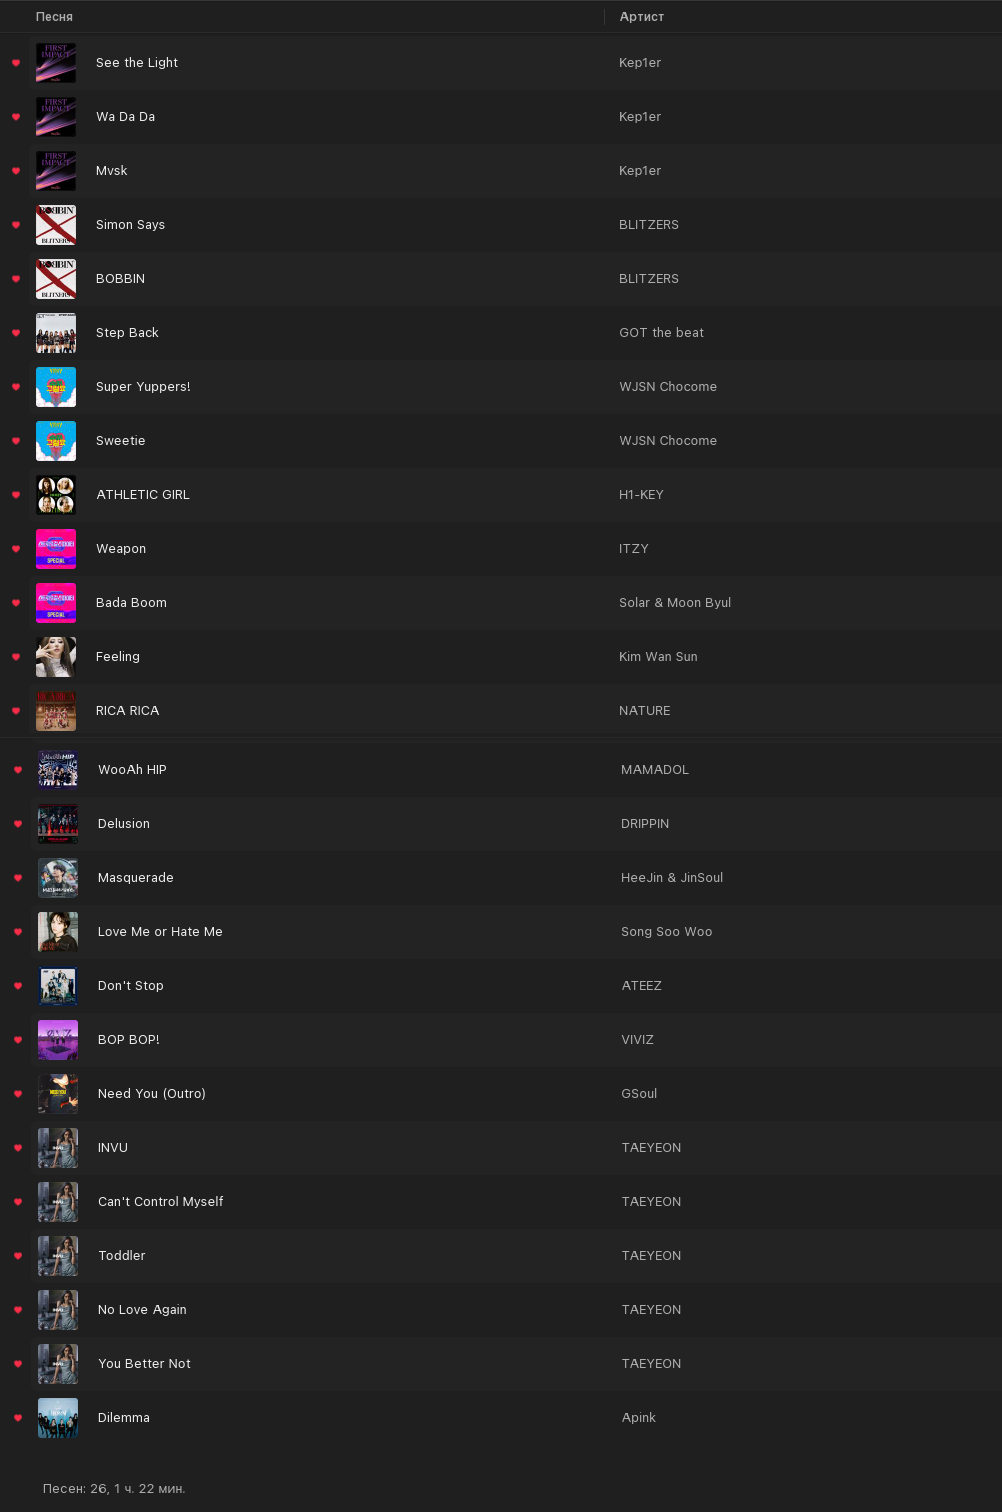Open artist link GOT the beat
This screenshot has height=1512, width=1002.
[x=661, y=333]
